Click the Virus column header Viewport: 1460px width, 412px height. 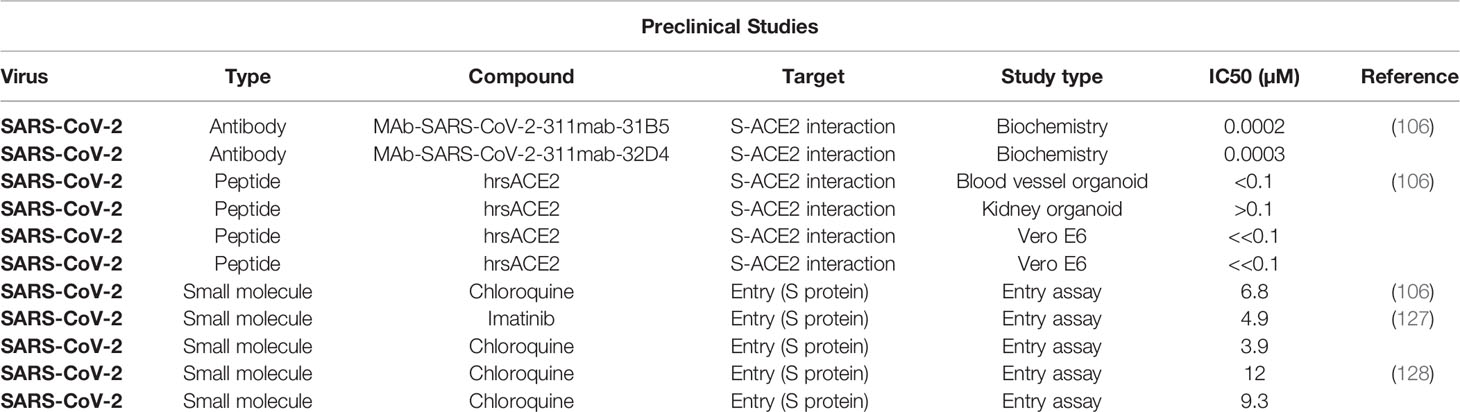(24, 76)
